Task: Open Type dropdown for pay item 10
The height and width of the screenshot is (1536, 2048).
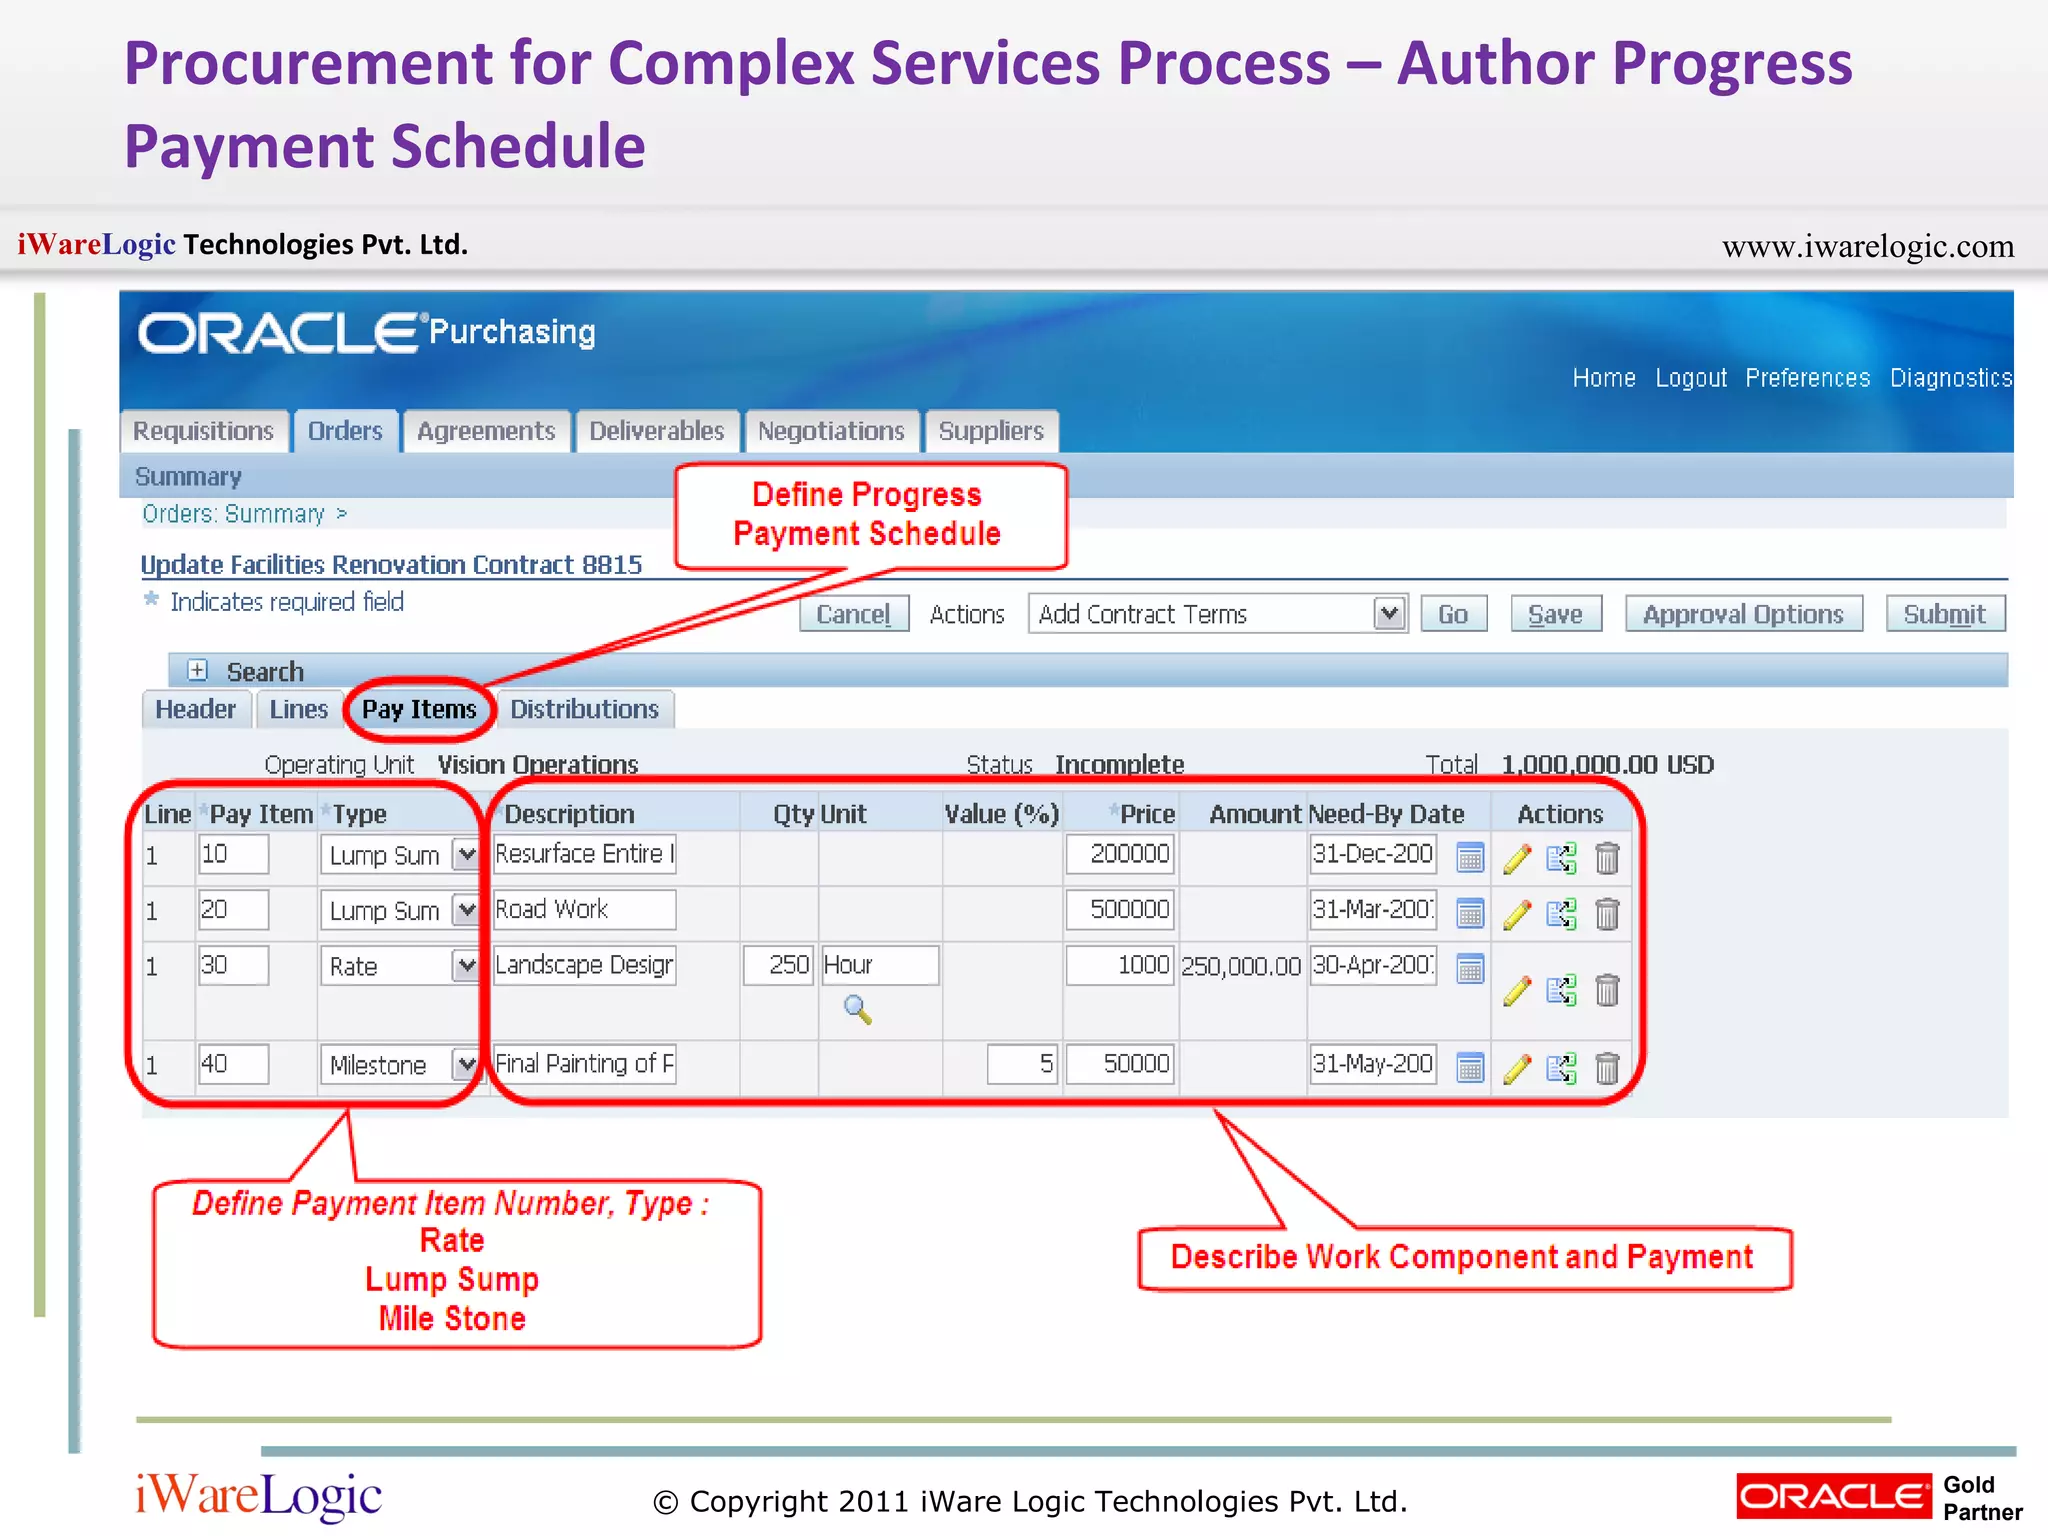Action: tap(465, 855)
